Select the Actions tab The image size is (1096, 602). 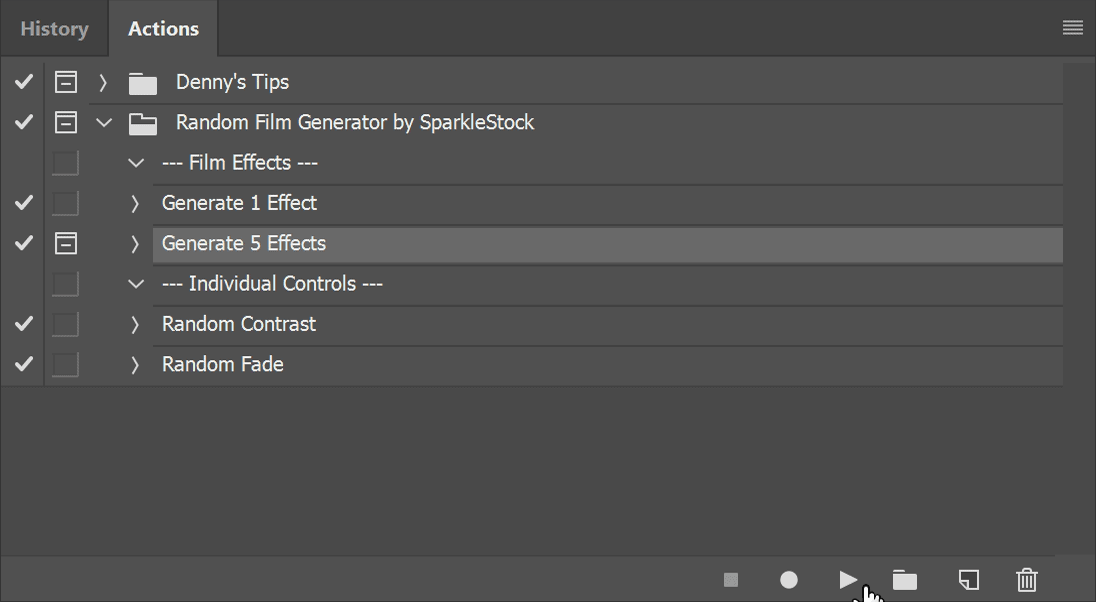(164, 29)
